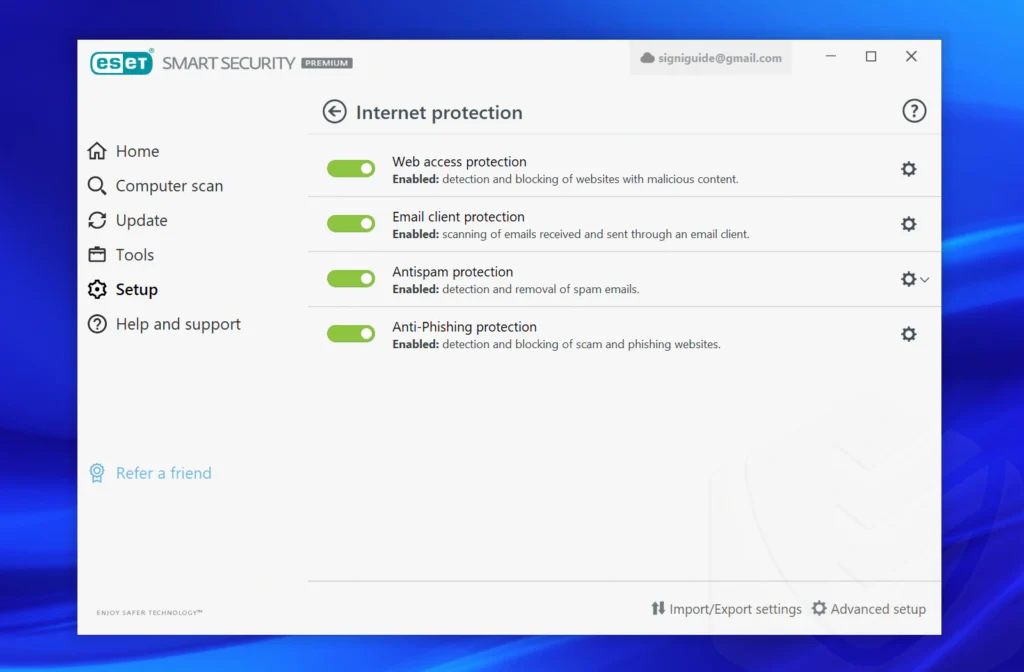
Task: Open the help question mark icon
Action: pos(914,111)
